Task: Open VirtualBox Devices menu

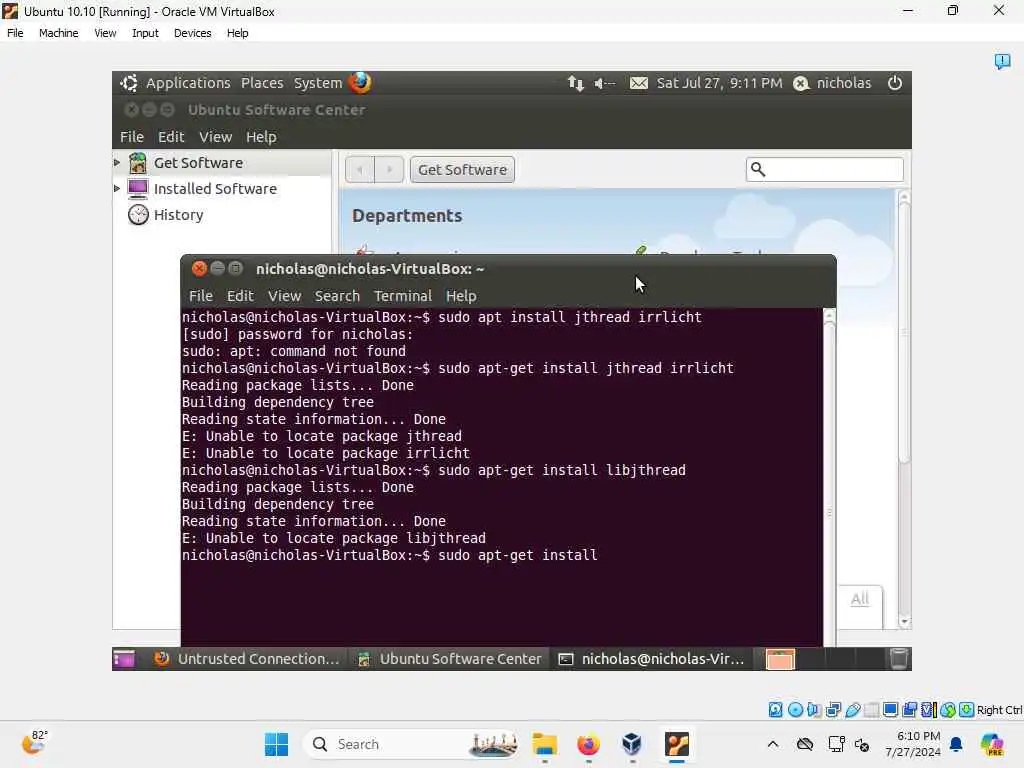Action: [x=192, y=33]
